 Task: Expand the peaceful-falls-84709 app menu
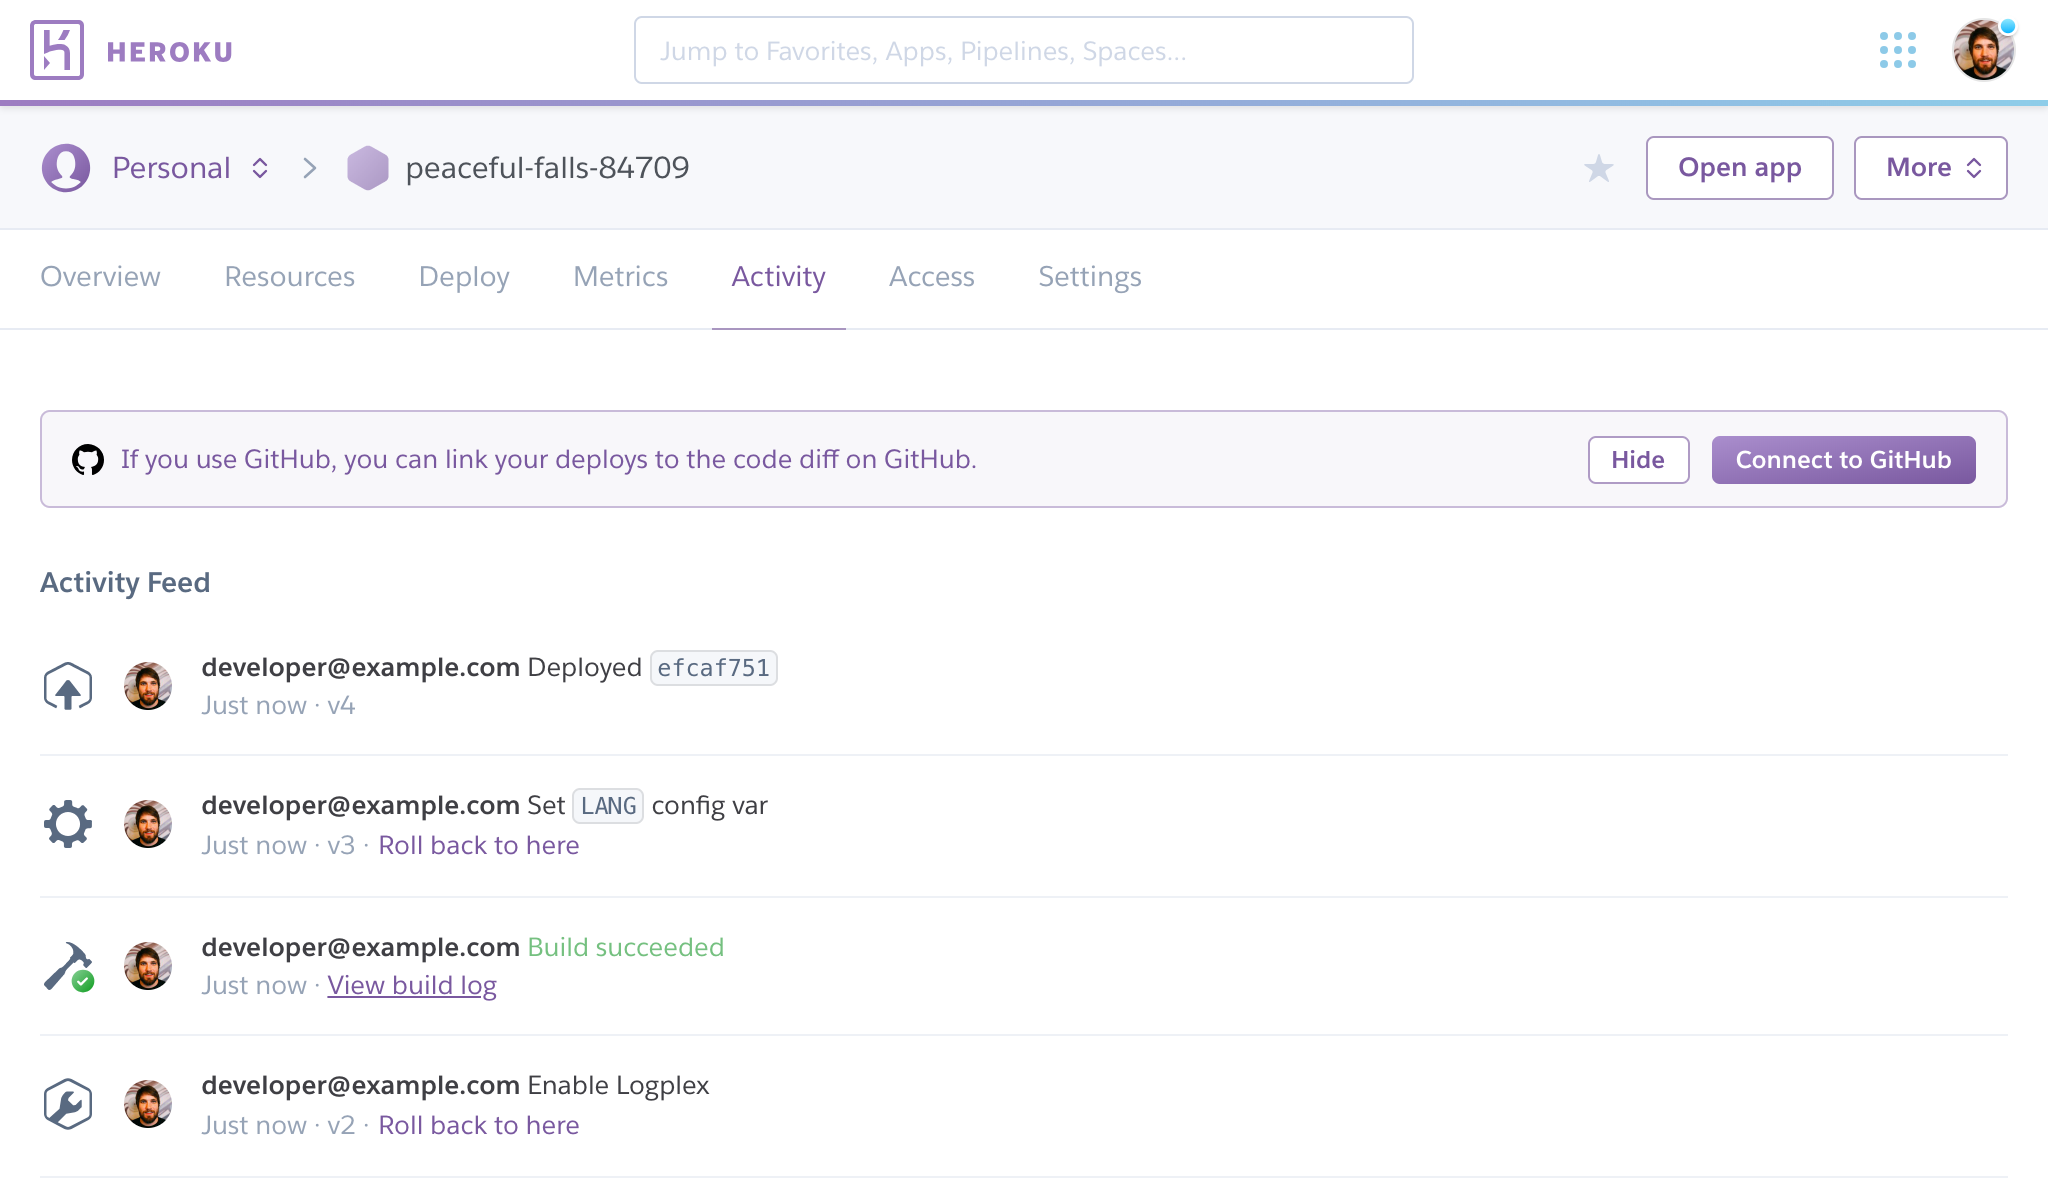(1930, 168)
